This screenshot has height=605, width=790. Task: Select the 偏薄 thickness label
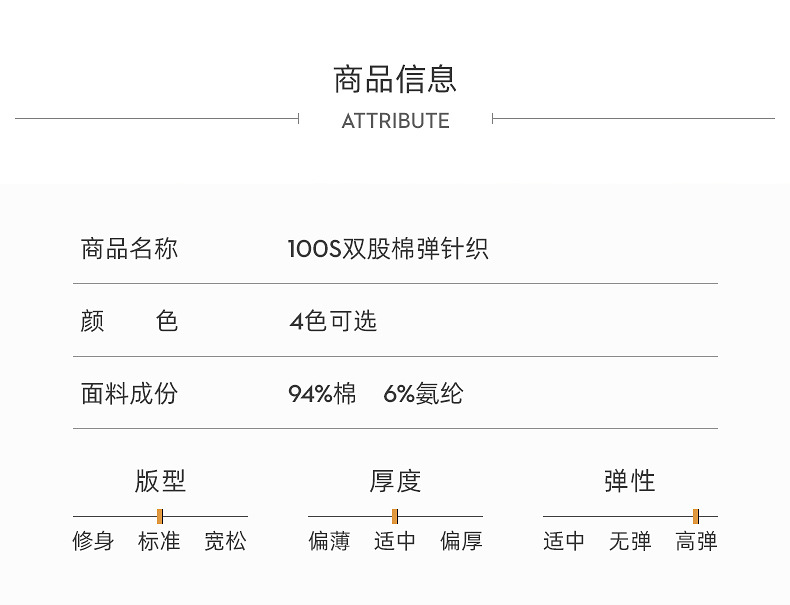(x=329, y=542)
